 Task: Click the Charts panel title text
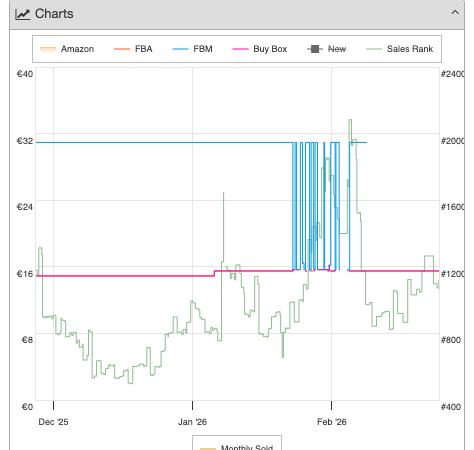click(x=54, y=14)
